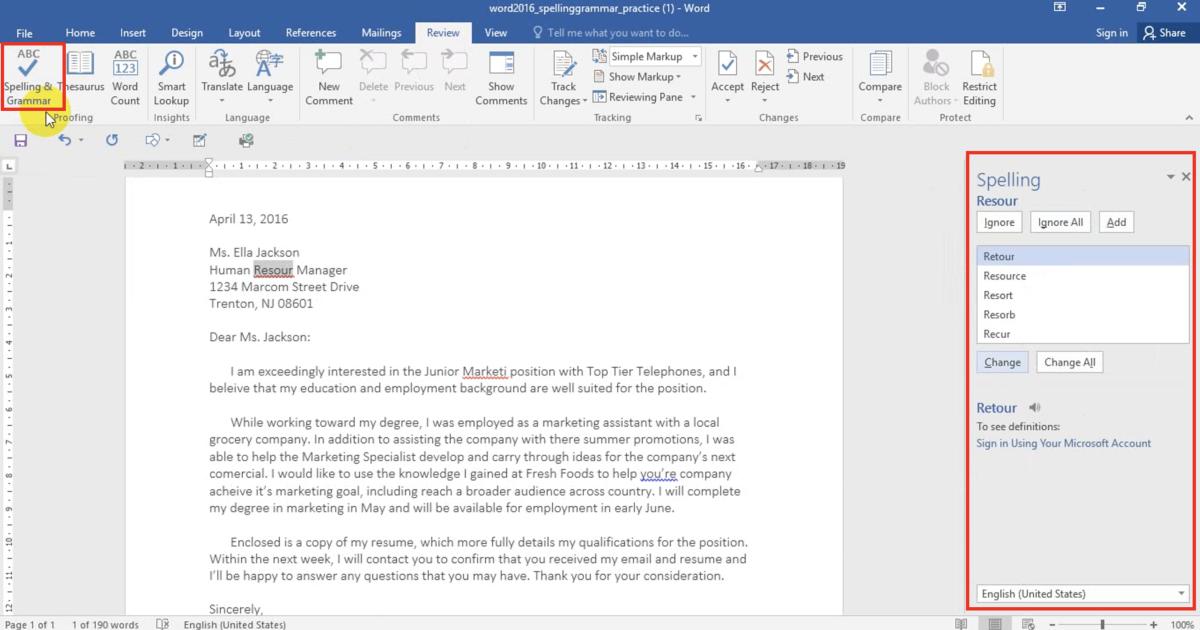The height and width of the screenshot is (630, 1200).
Task: Switch to the Home tab
Action: (x=80, y=33)
